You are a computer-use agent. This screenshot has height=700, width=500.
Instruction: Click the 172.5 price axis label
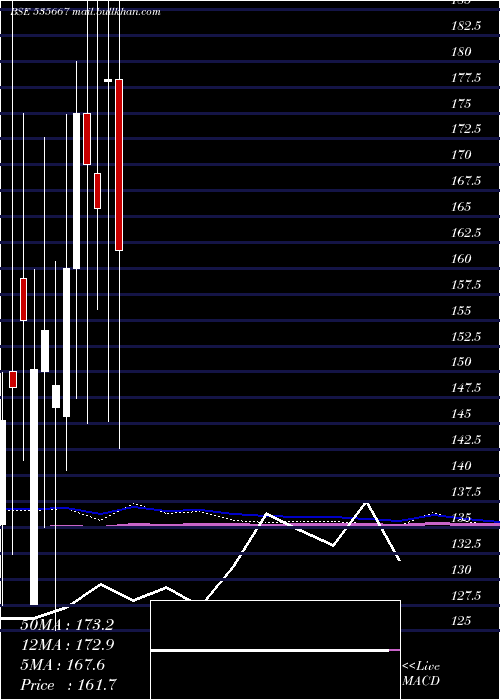[466, 129]
